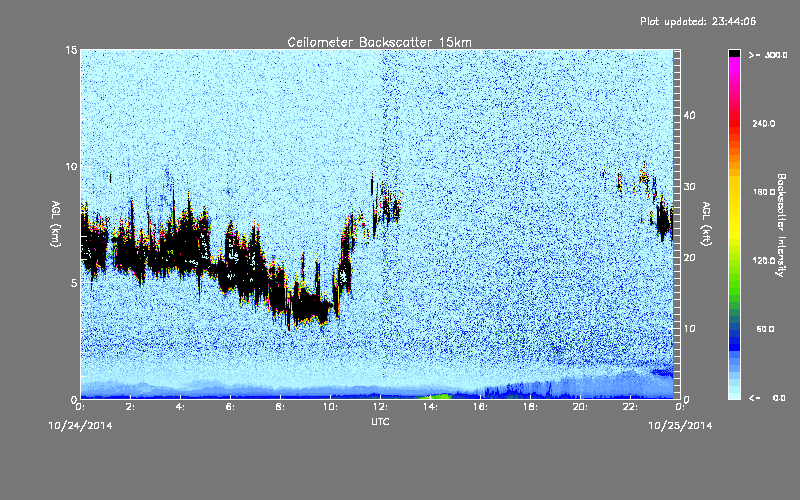Click the "30" tick on the kft axis
This screenshot has height=500, width=800.
click(689, 186)
